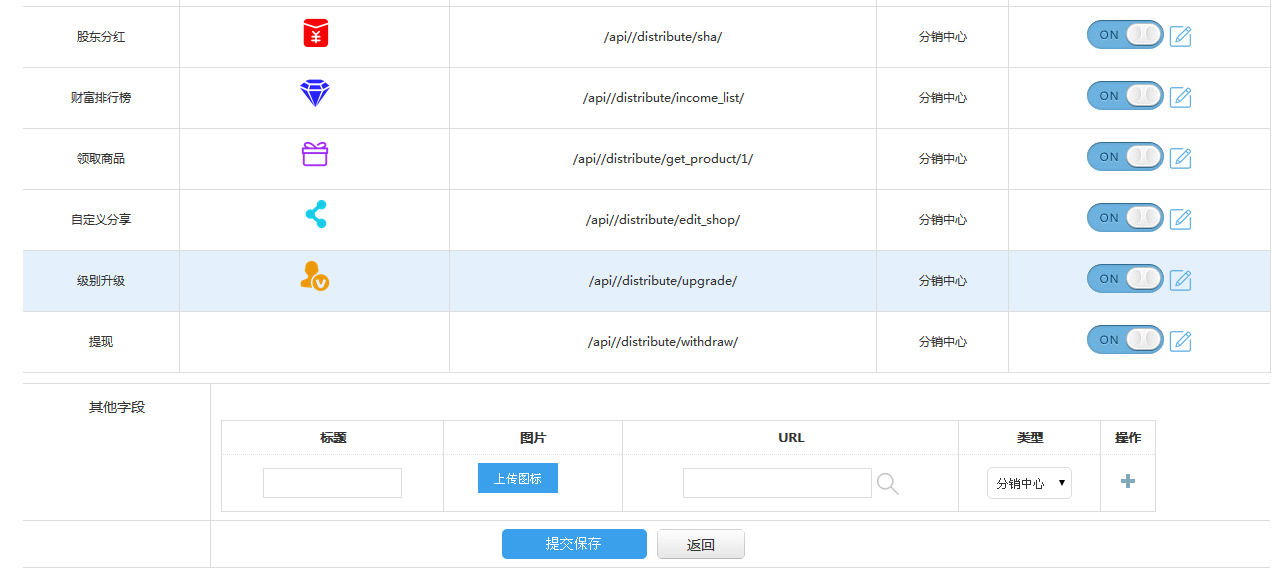
Task: Disable the 领取商品 ON switch
Action: [1125, 157]
